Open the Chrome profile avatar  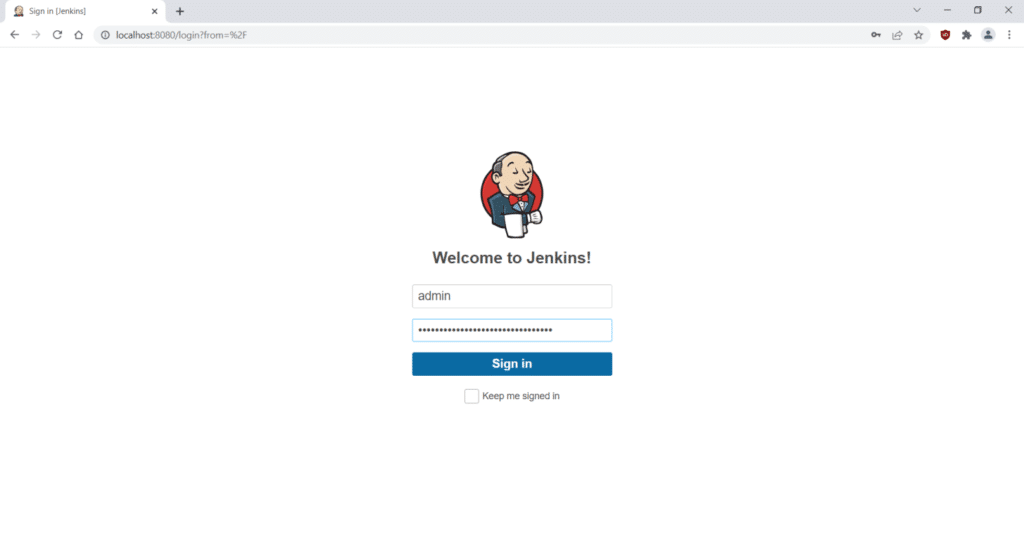988,35
